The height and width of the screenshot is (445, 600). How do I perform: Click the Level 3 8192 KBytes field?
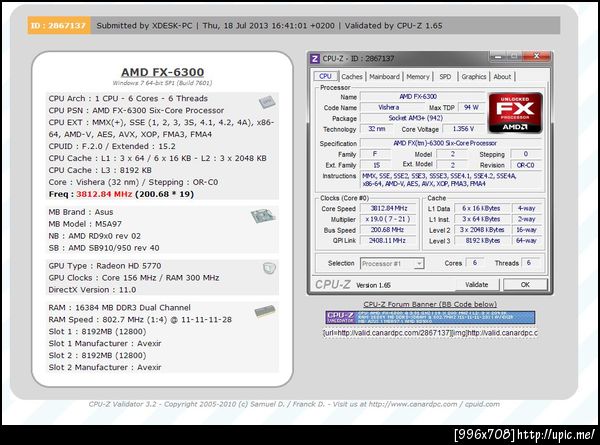point(481,240)
